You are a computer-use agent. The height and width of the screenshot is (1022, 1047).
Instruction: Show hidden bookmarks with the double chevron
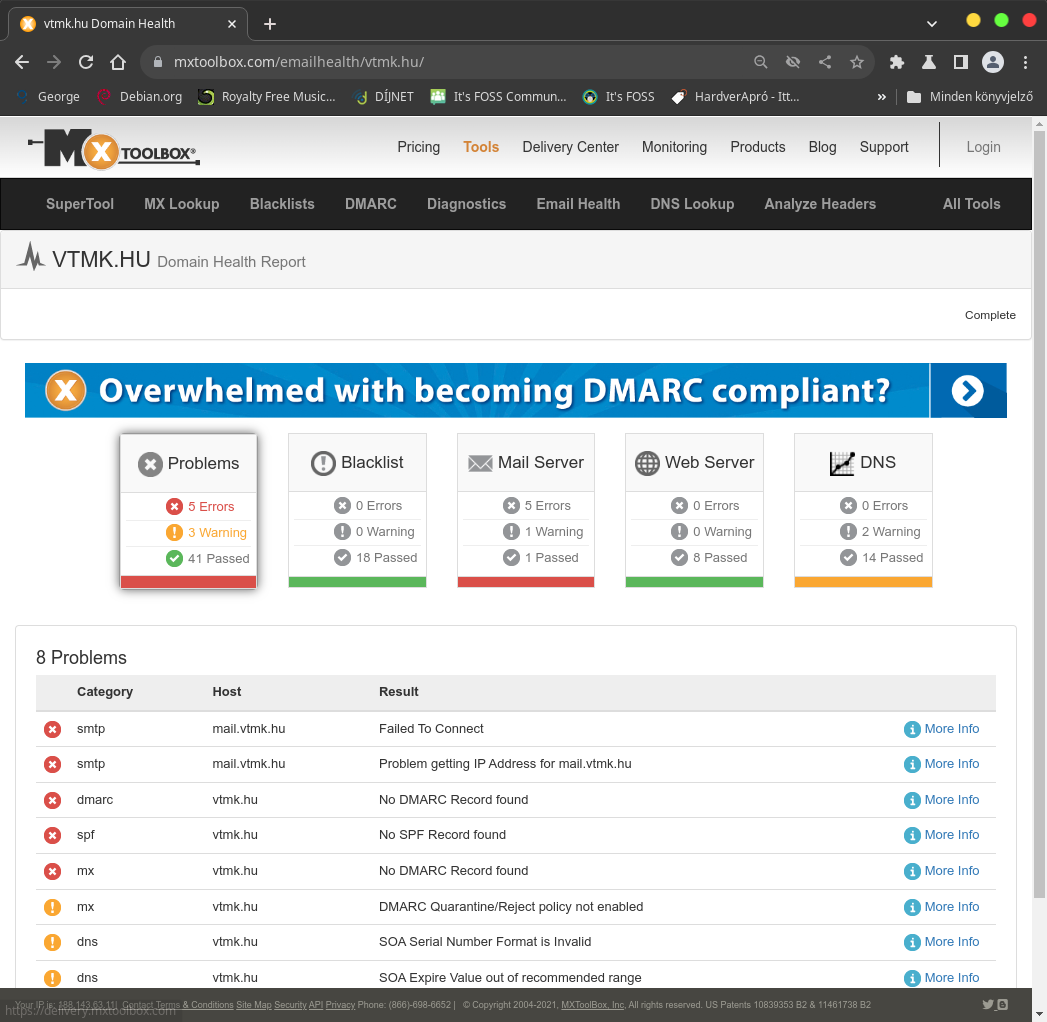tap(881, 97)
